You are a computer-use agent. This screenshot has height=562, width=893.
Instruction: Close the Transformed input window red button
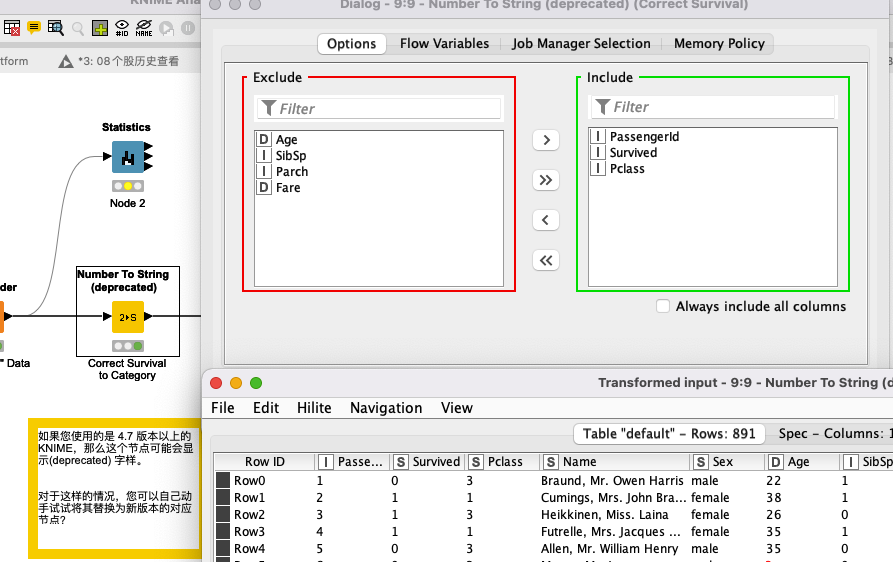point(216,383)
